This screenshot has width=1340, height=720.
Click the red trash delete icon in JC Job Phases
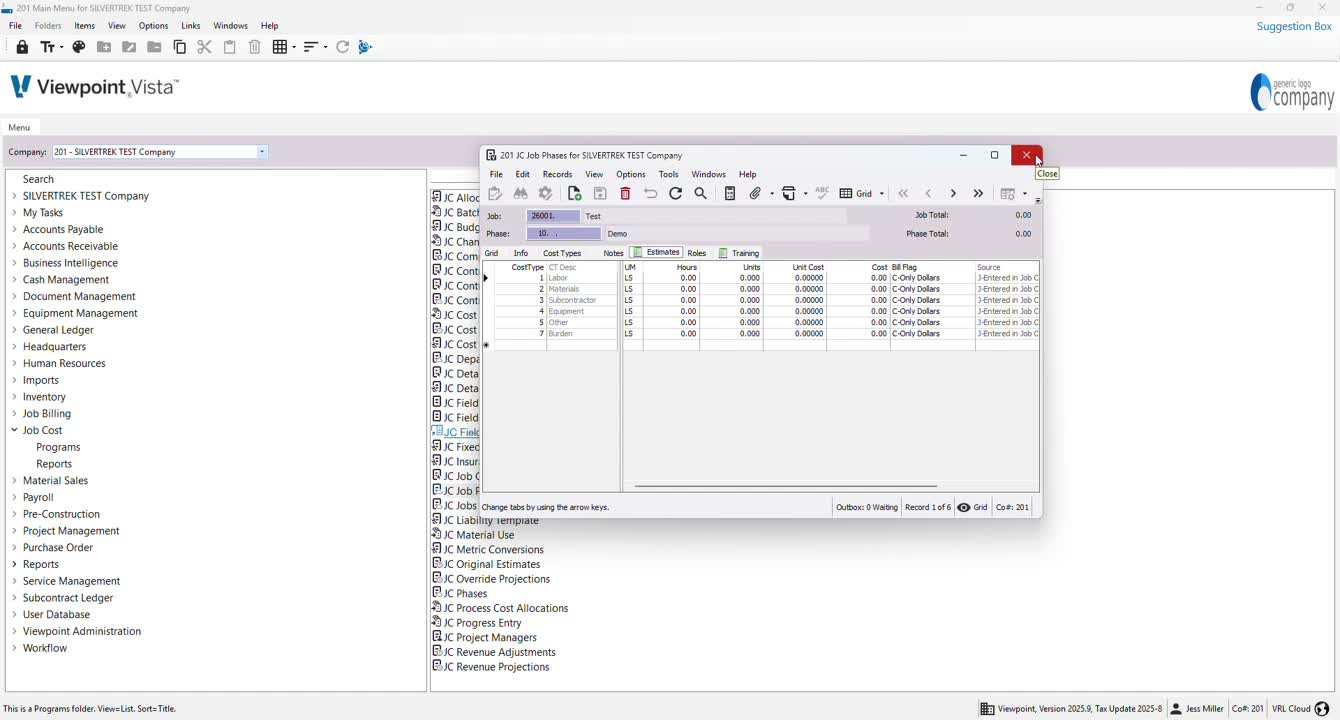626,194
